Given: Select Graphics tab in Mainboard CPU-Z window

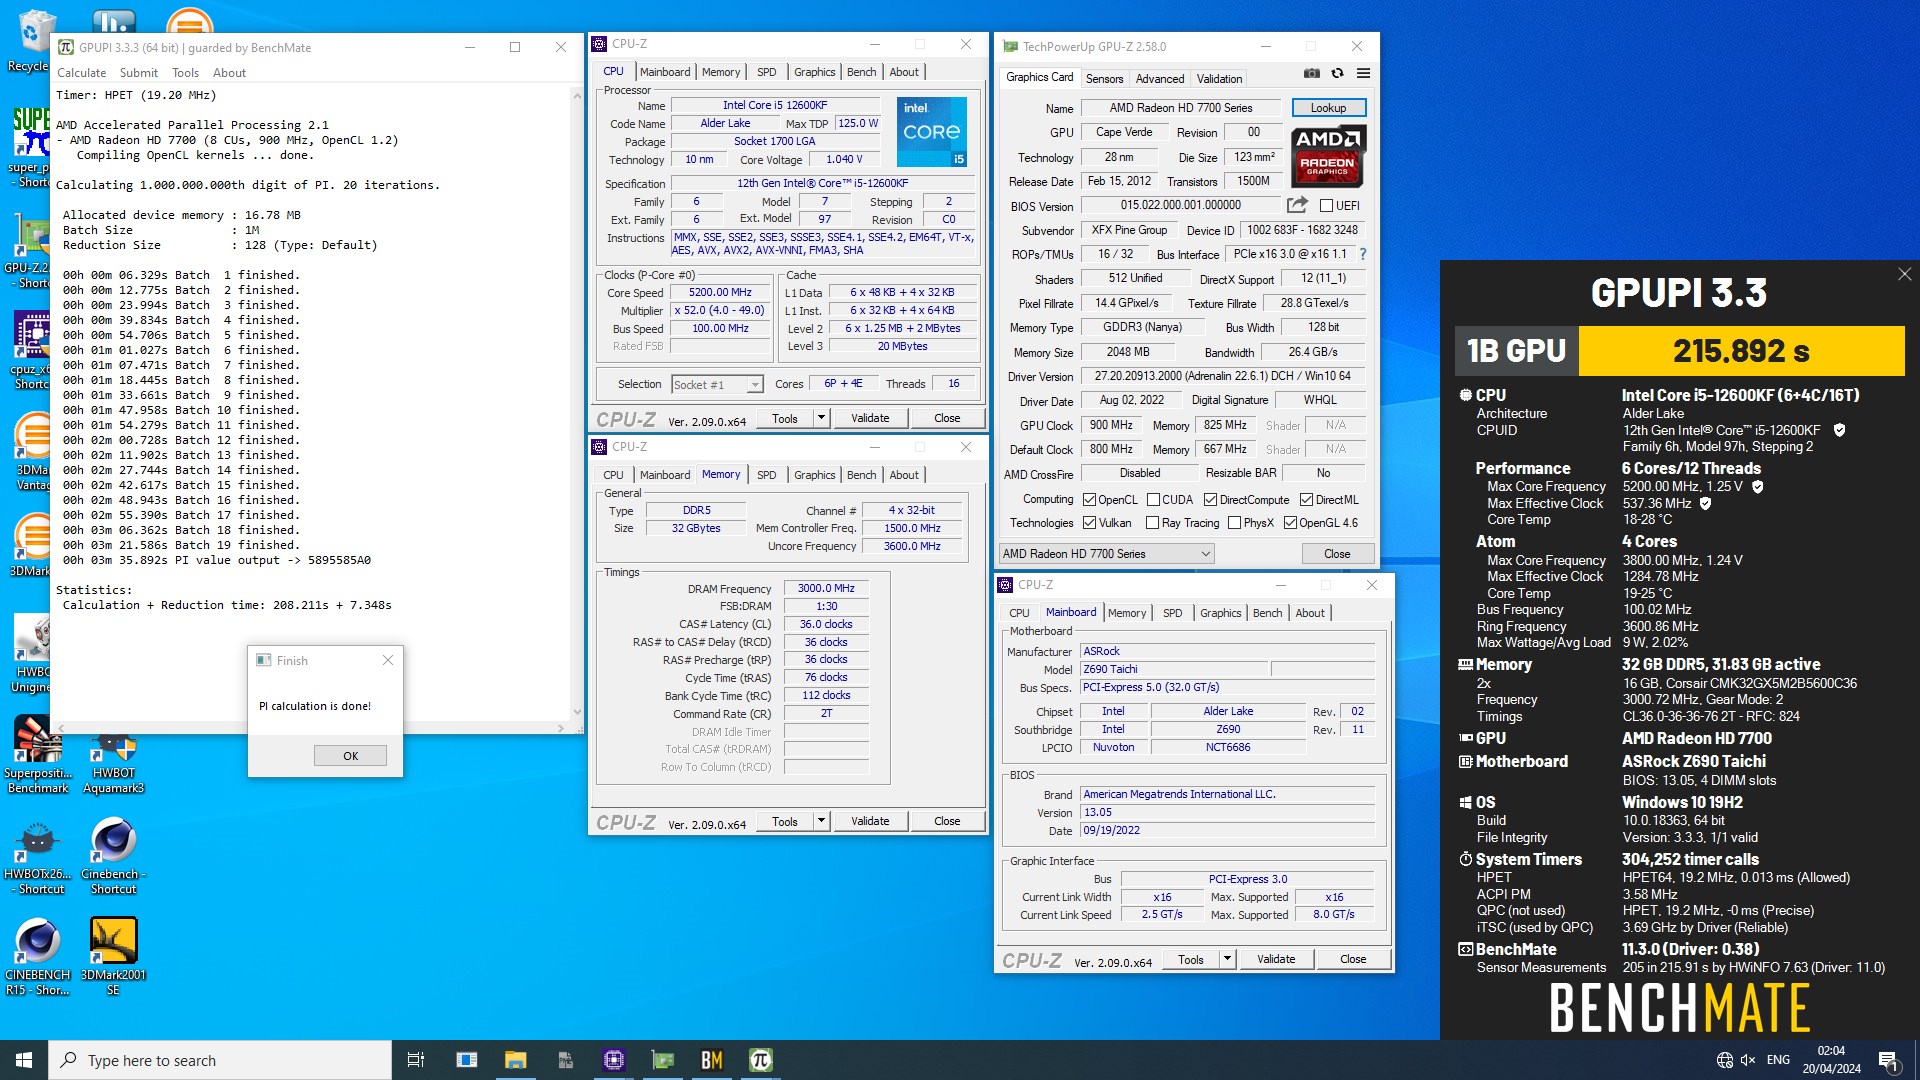Looking at the screenshot, I should [x=1220, y=613].
